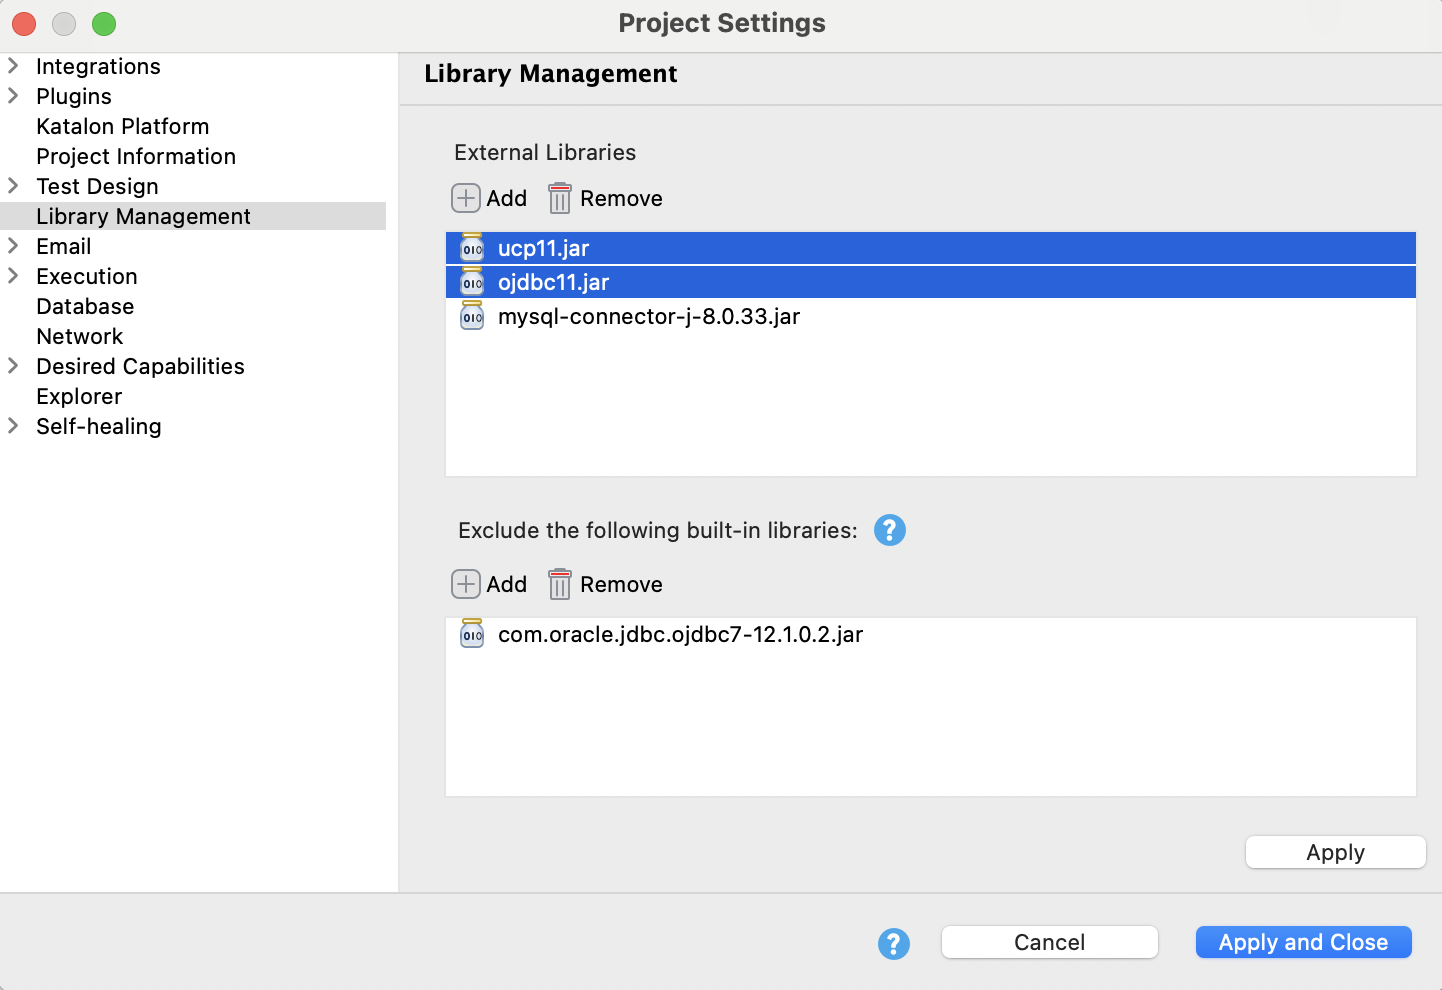Go to Project Information settings

pos(136,156)
